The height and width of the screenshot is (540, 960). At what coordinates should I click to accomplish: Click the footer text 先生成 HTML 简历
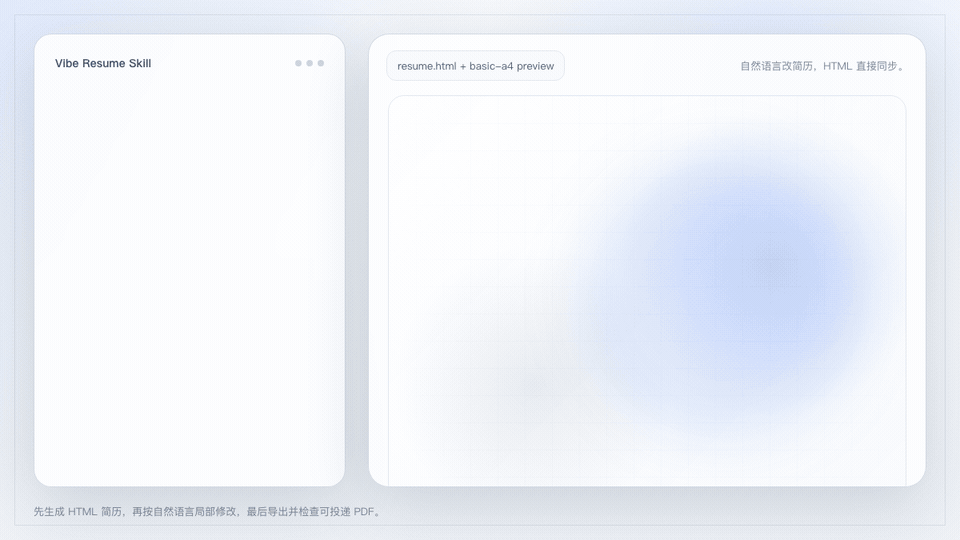coord(78,511)
